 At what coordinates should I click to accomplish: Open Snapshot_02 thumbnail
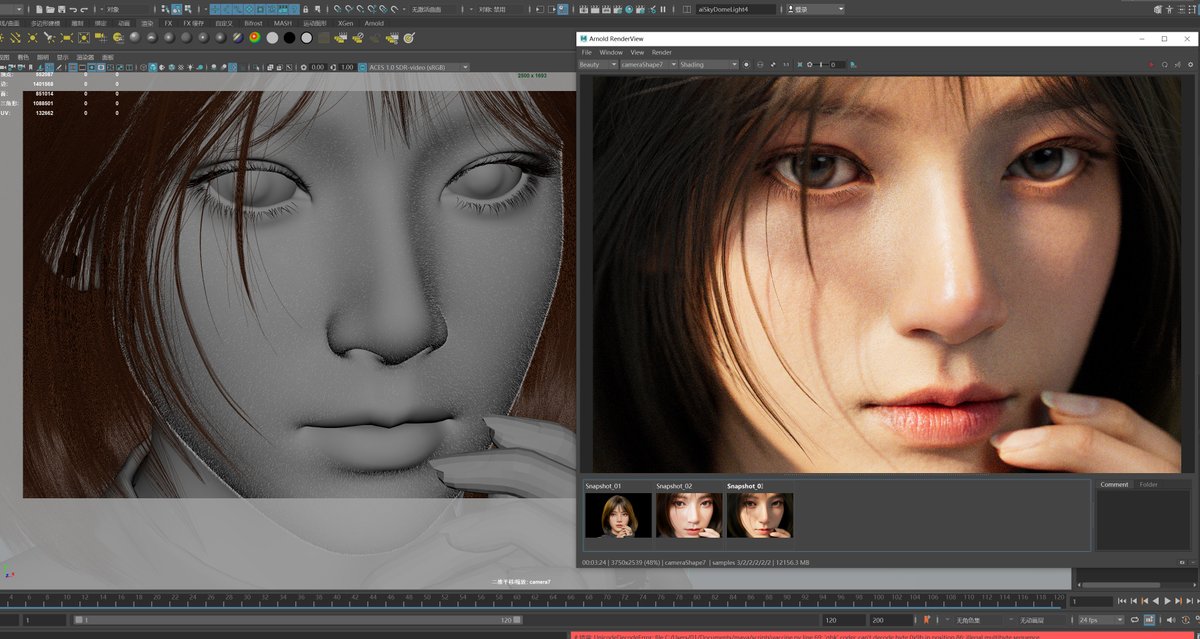(689, 515)
